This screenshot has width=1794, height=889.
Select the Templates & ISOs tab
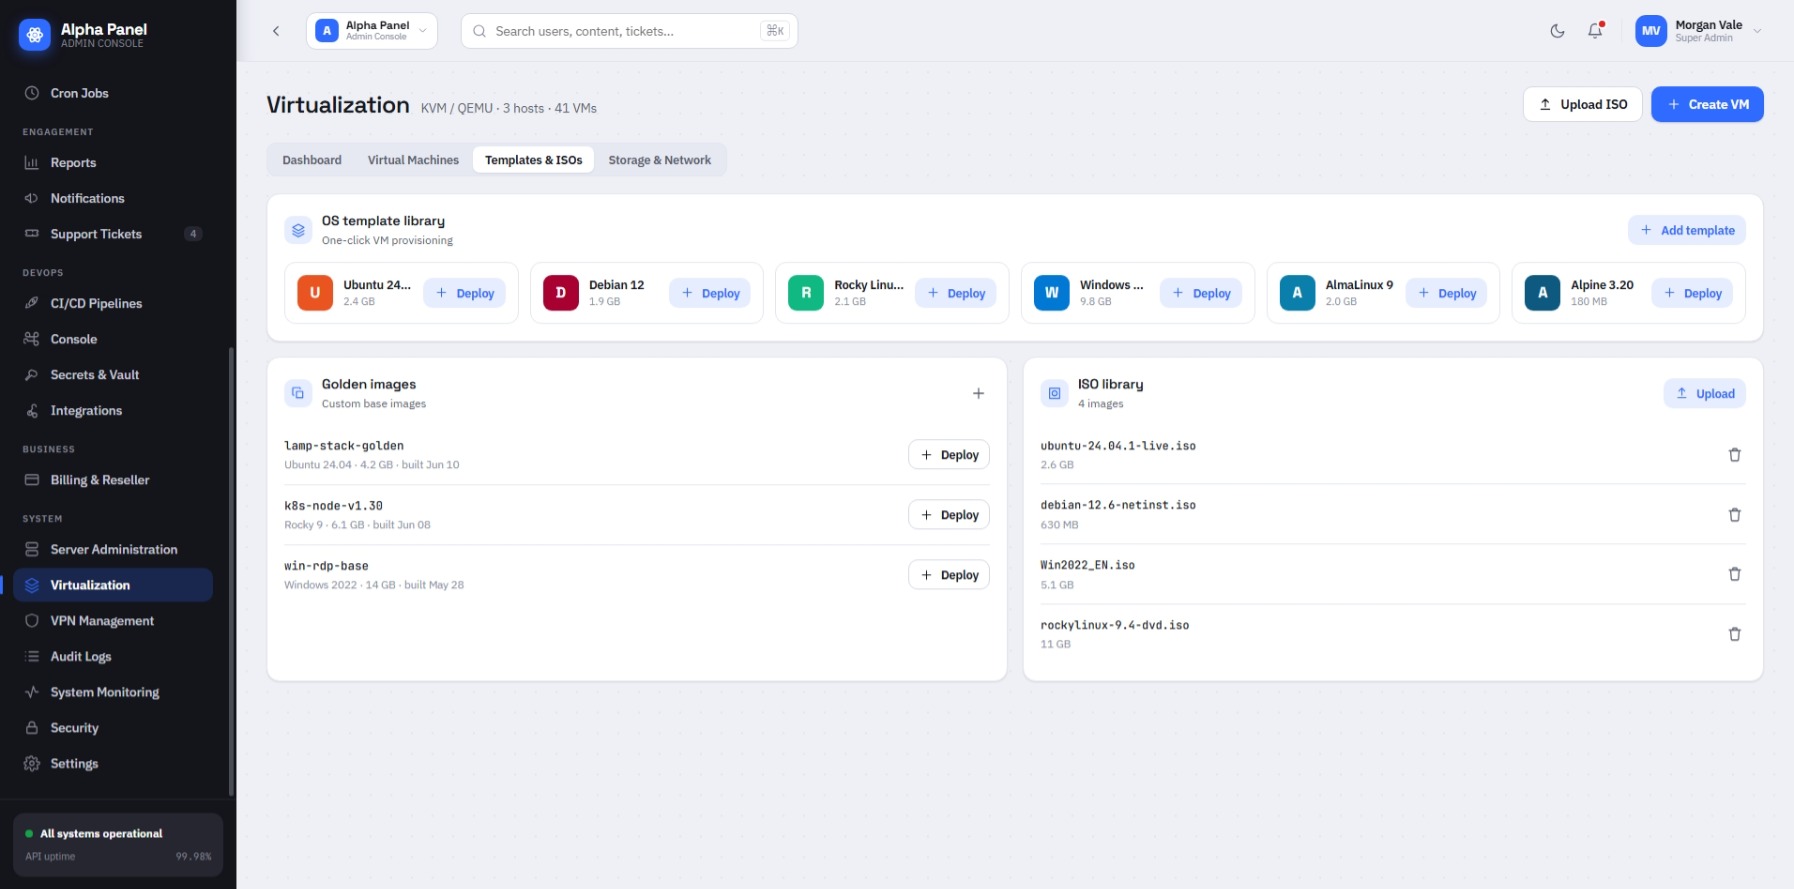[x=534, y=160]
